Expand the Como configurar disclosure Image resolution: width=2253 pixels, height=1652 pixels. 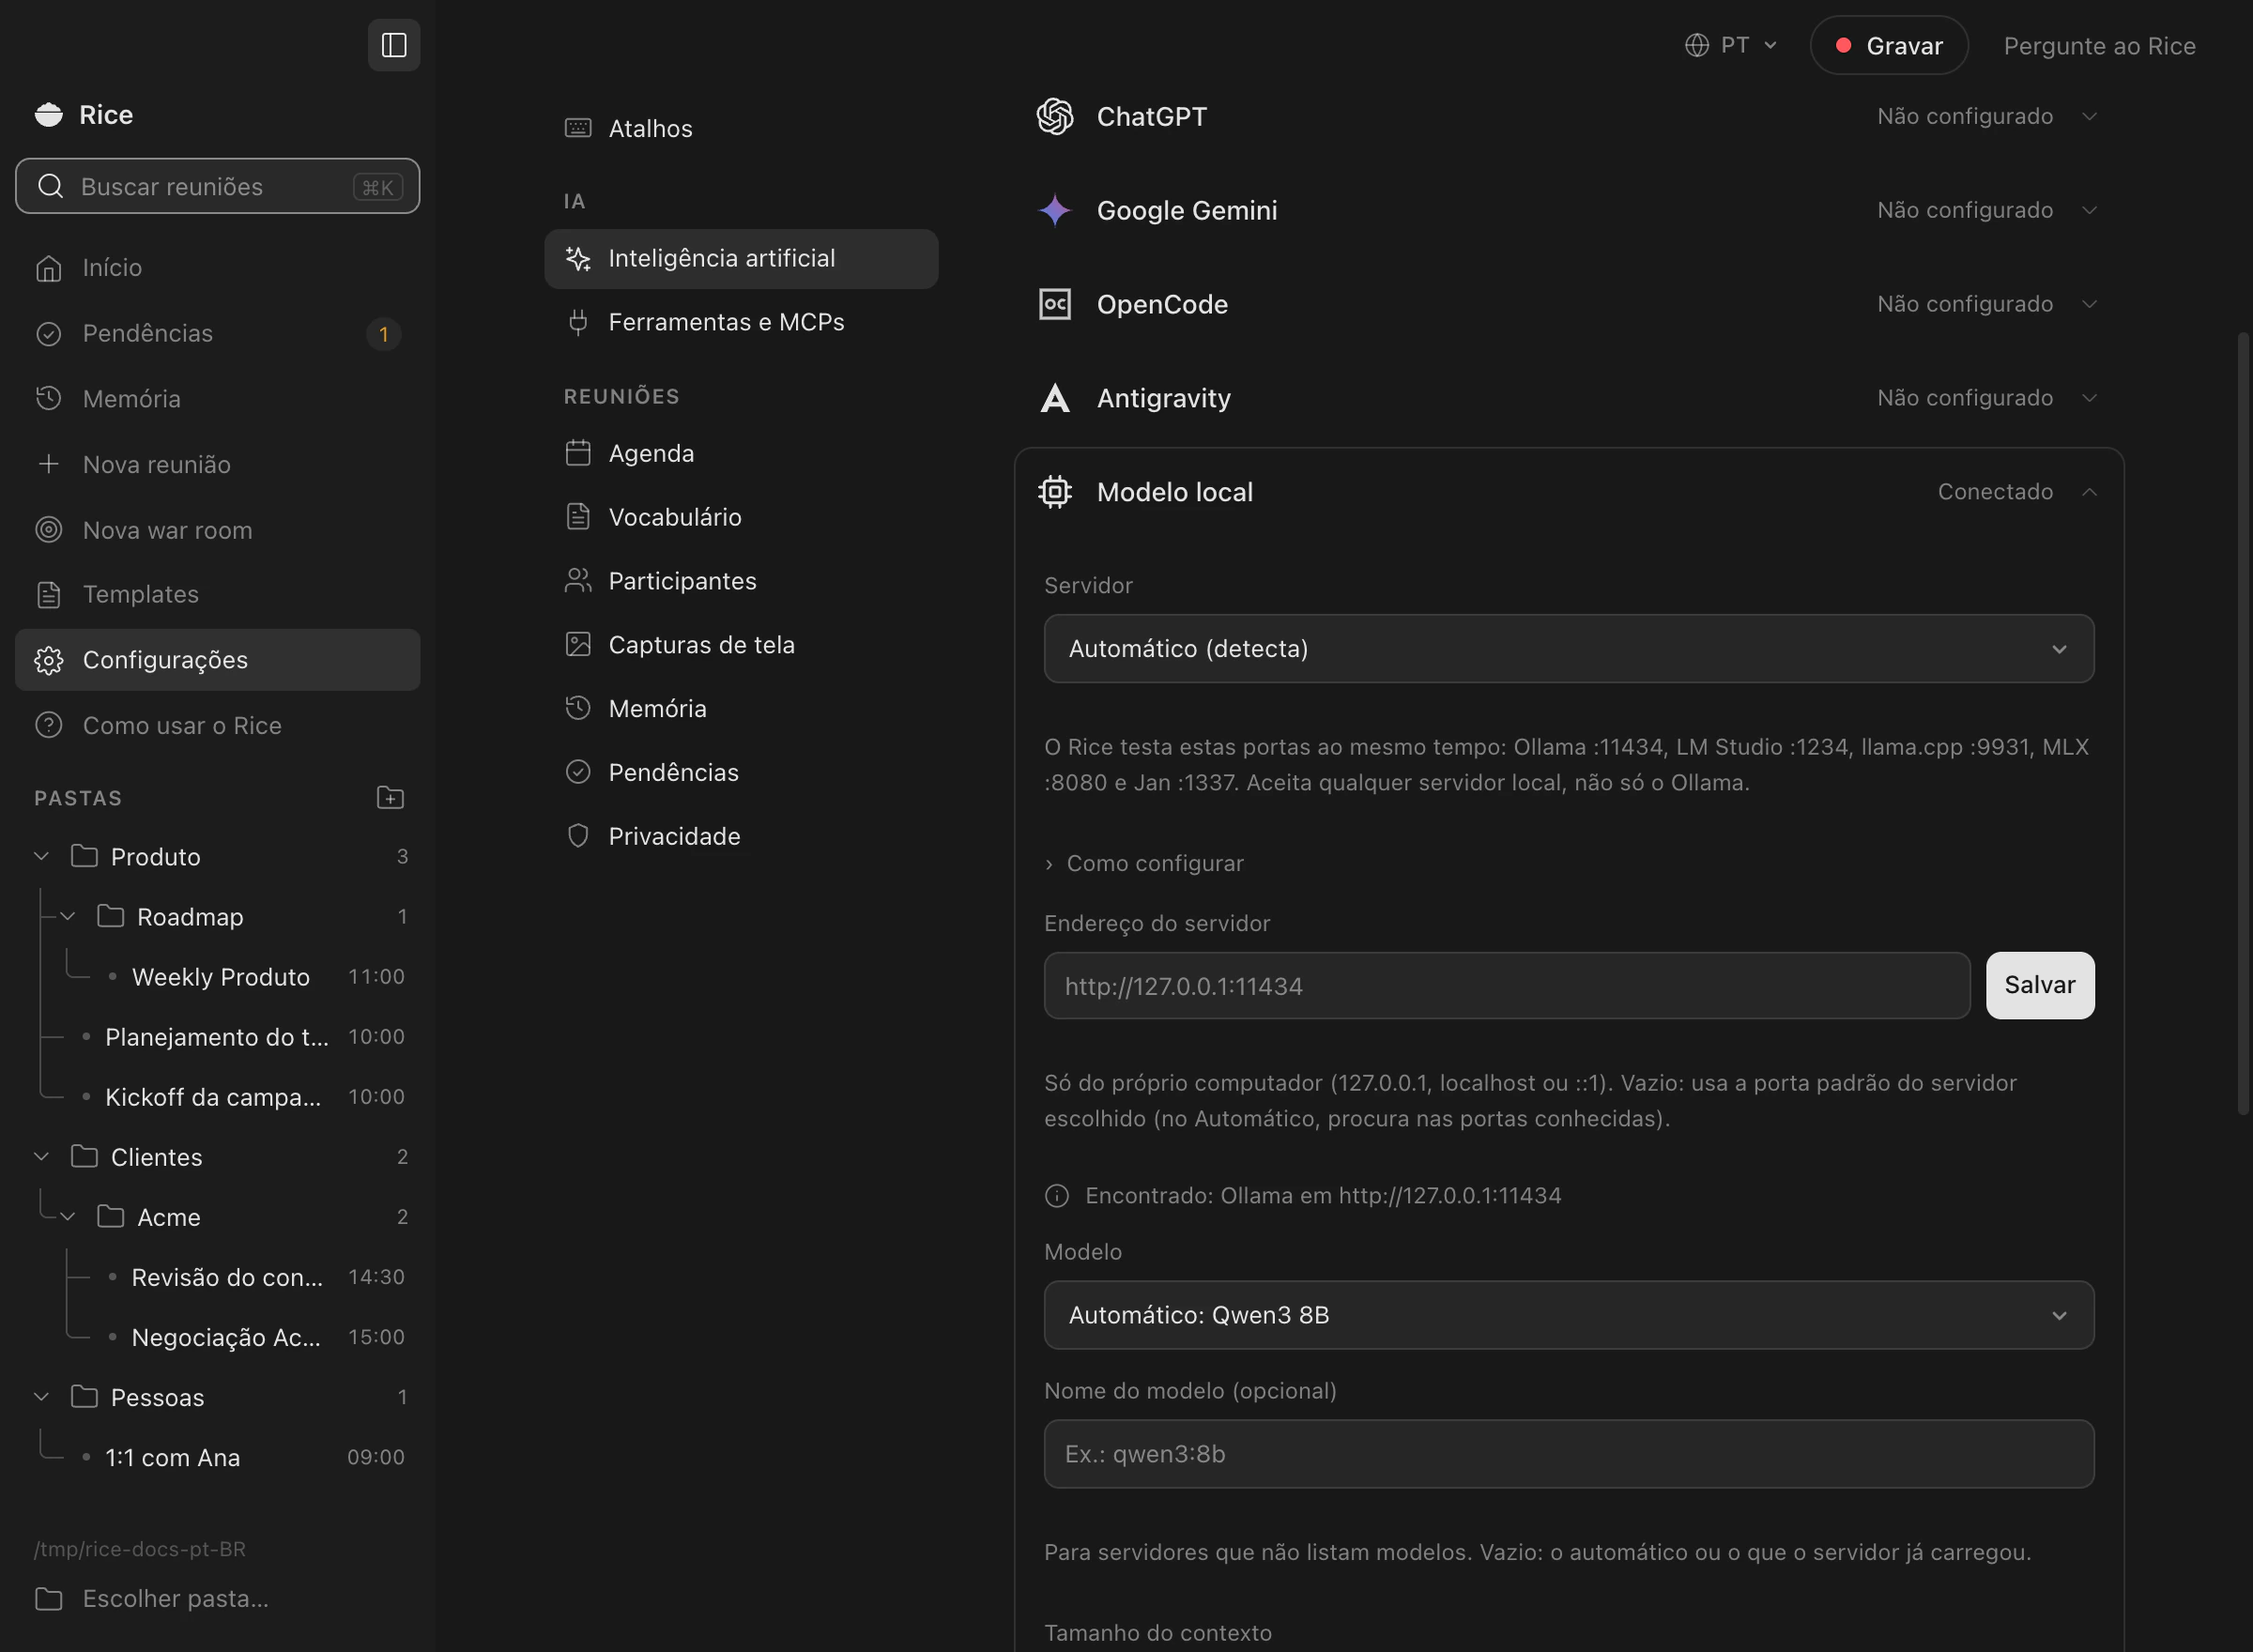1144,863
